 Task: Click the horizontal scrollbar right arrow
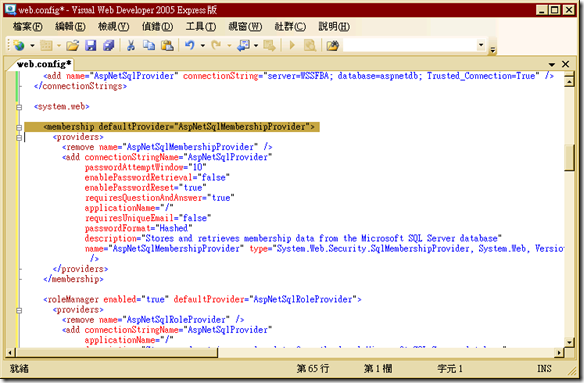[559, 352]
